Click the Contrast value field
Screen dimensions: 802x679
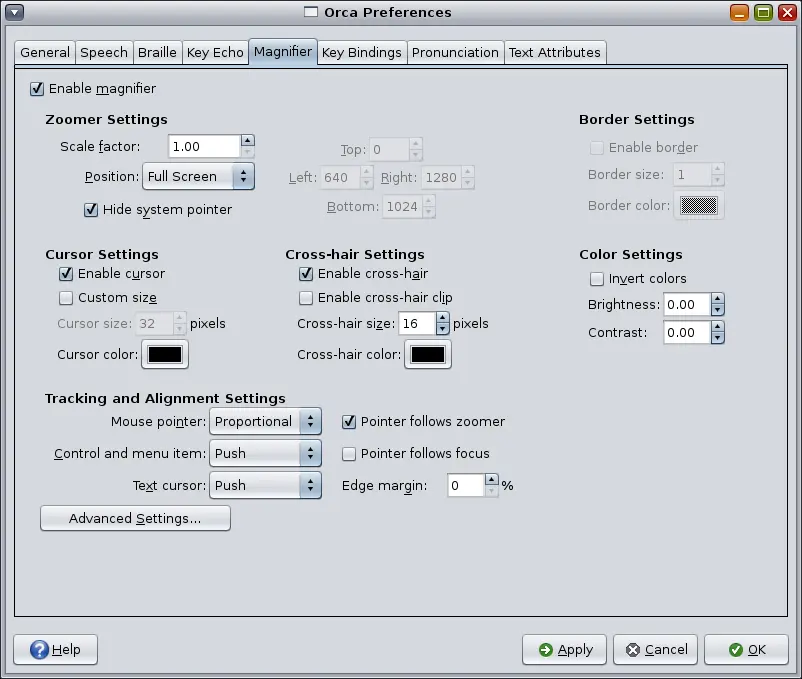[686, 333]
